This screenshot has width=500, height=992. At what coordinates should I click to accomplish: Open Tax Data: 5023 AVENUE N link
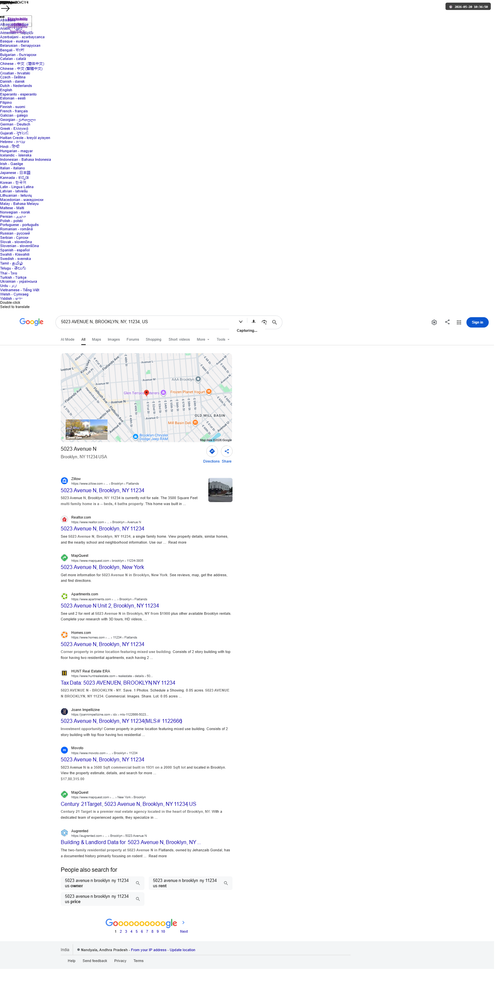pyautogui.click(x=118, y=683)
